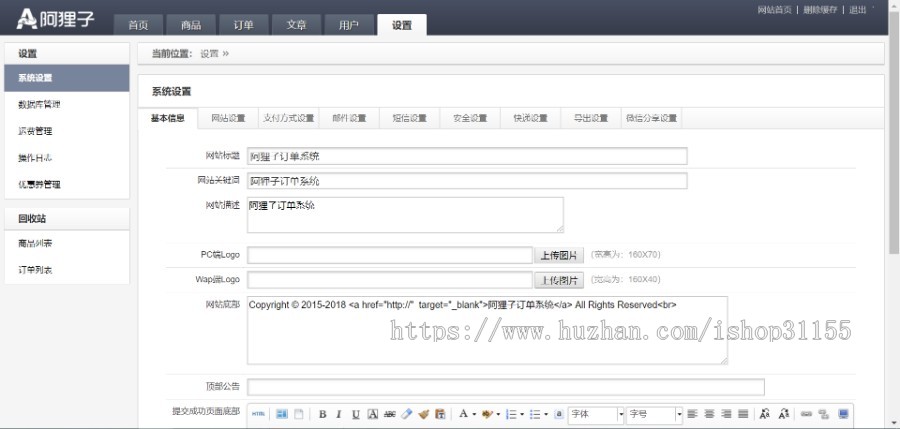
Task: Align text right in editor toolbar
Action: pyautogui.click(x=726, y=414)
